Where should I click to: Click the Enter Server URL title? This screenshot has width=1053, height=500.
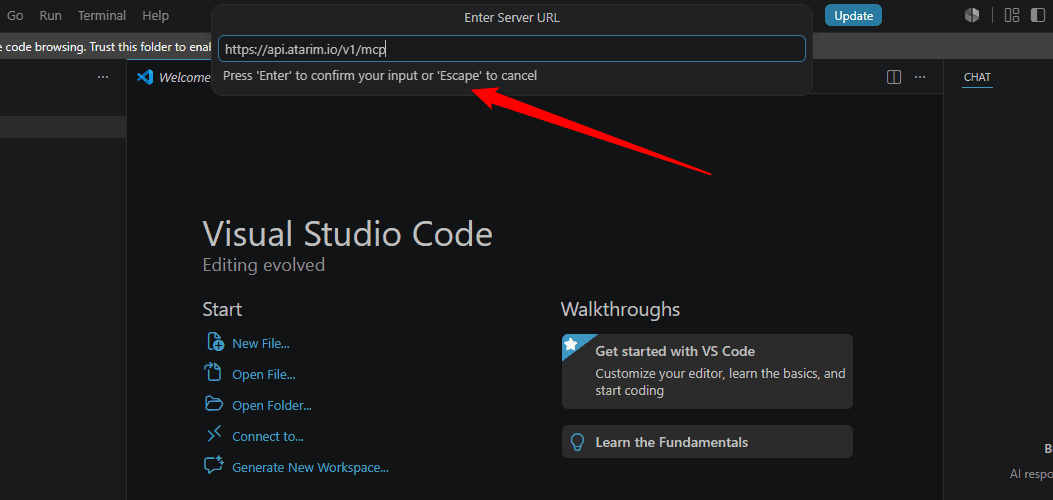[512, 18]
